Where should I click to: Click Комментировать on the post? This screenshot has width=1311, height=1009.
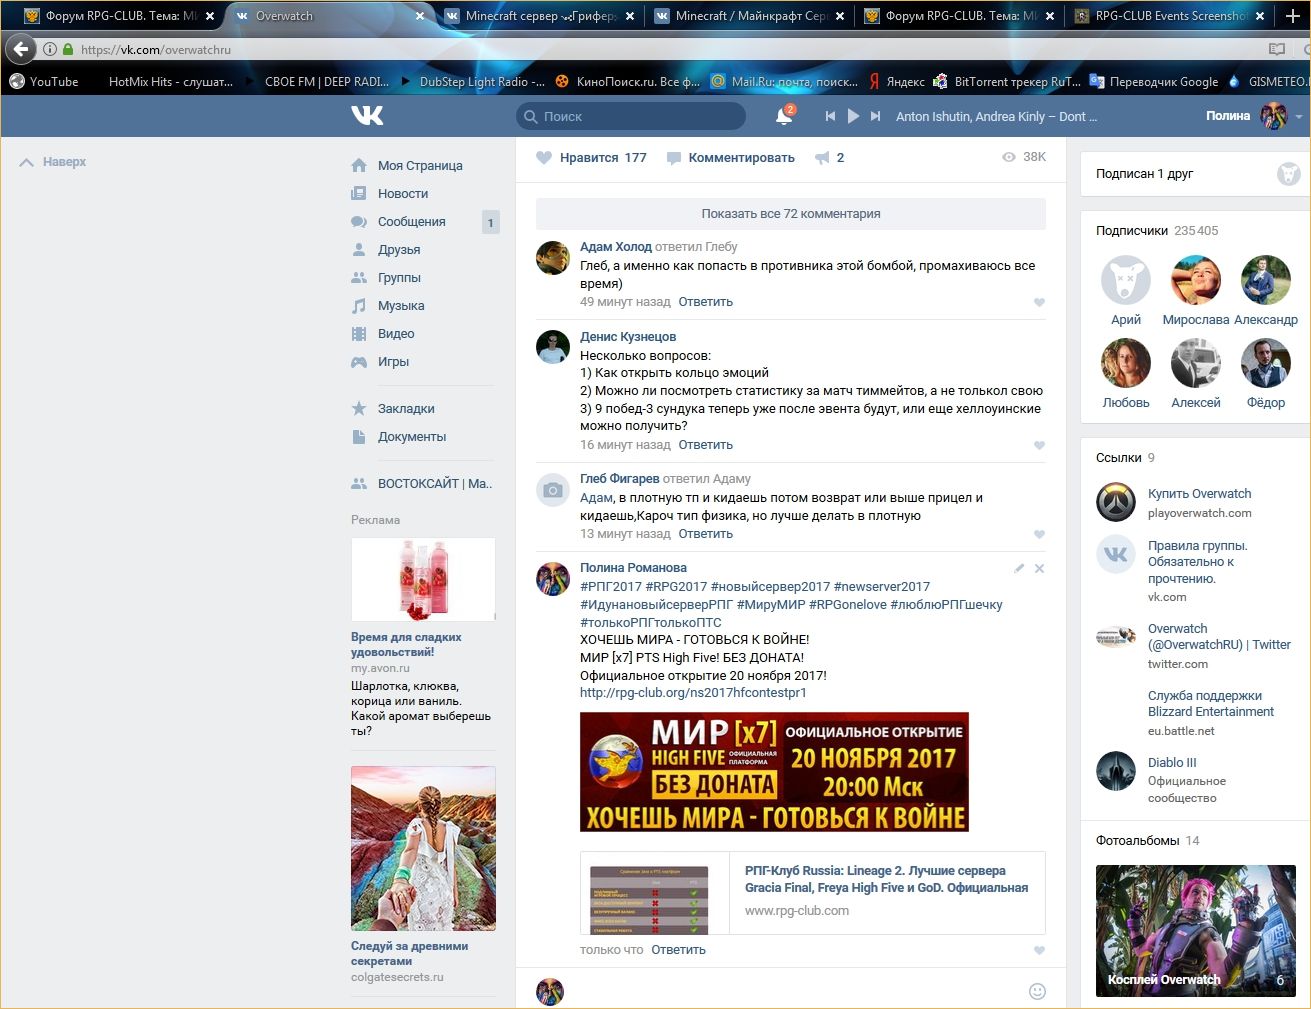tap(730, 158)
